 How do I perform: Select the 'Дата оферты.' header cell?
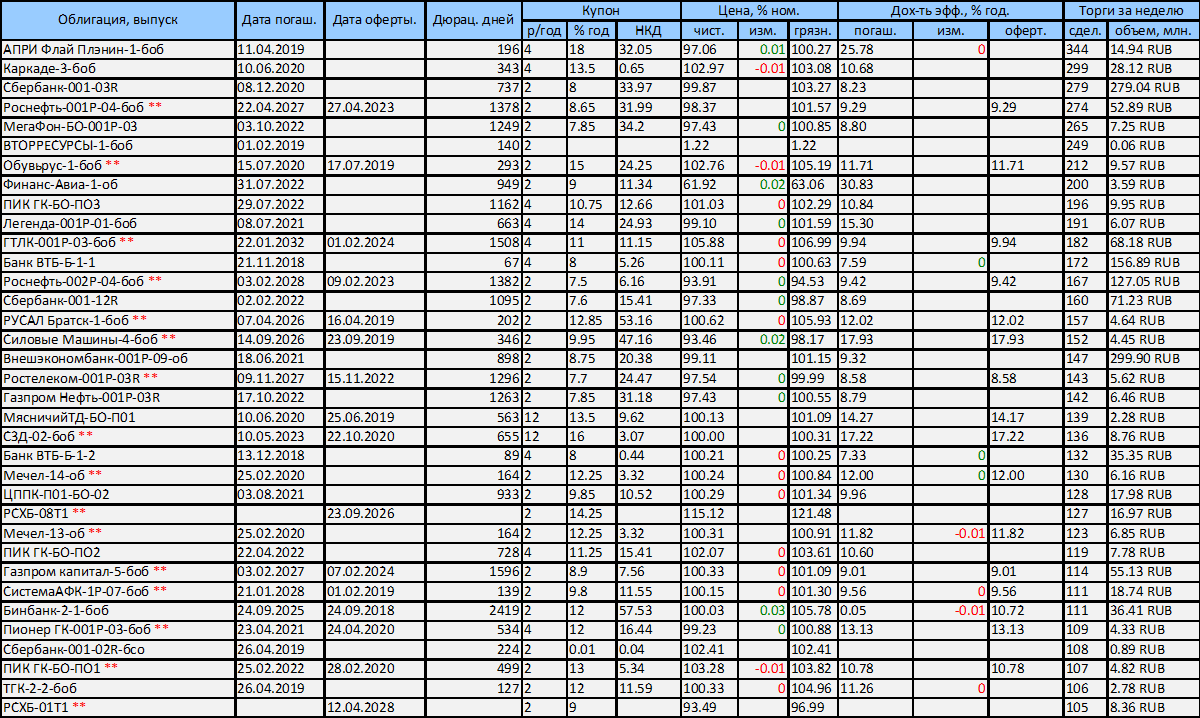tap(375, 20)
